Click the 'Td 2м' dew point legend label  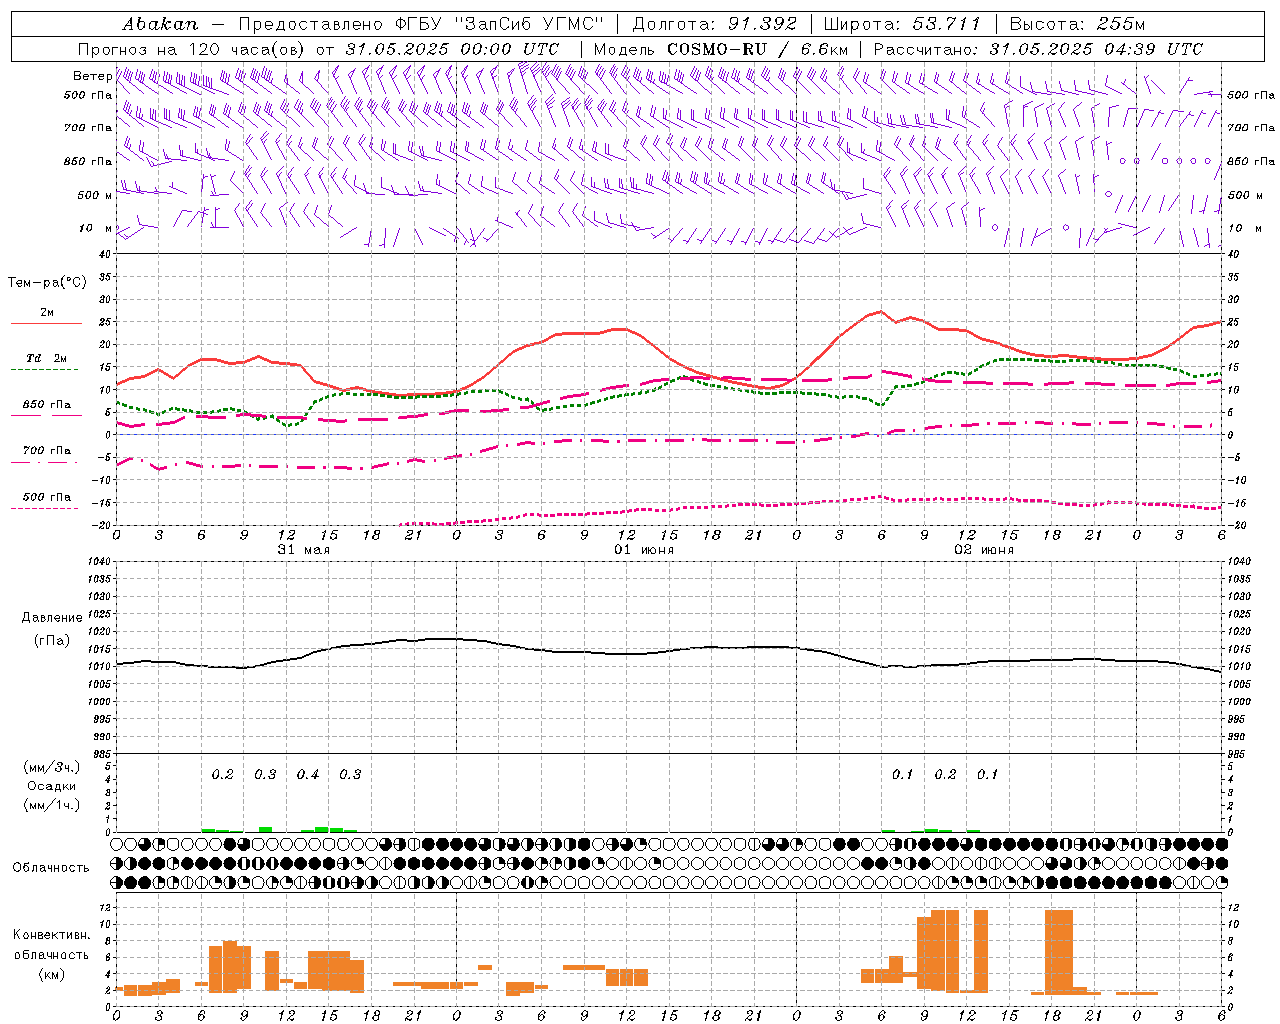(46, 358)
